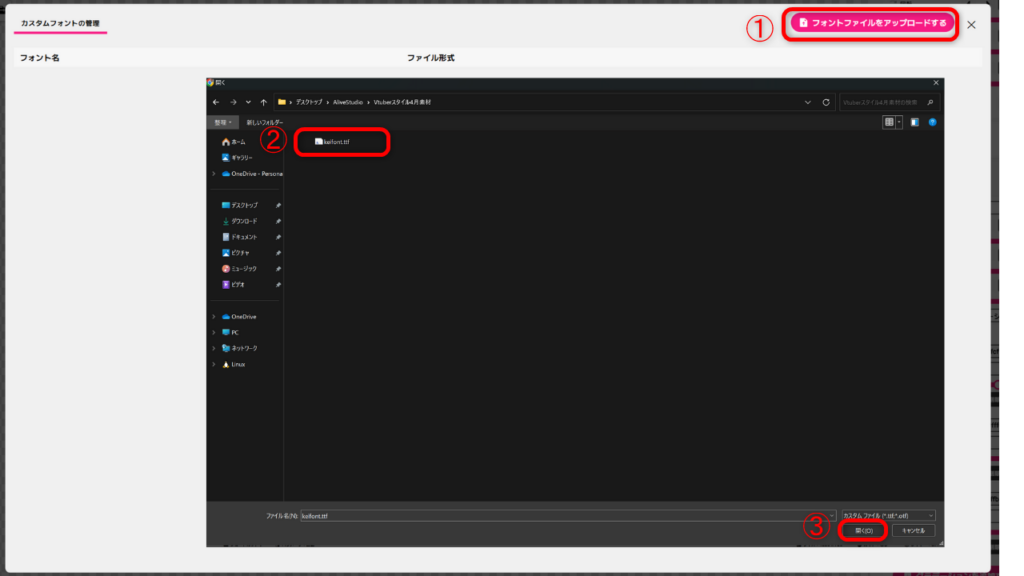Expand the lower OneDrive tree node
Screen dimensions: 1024x576
pos(214,317)
